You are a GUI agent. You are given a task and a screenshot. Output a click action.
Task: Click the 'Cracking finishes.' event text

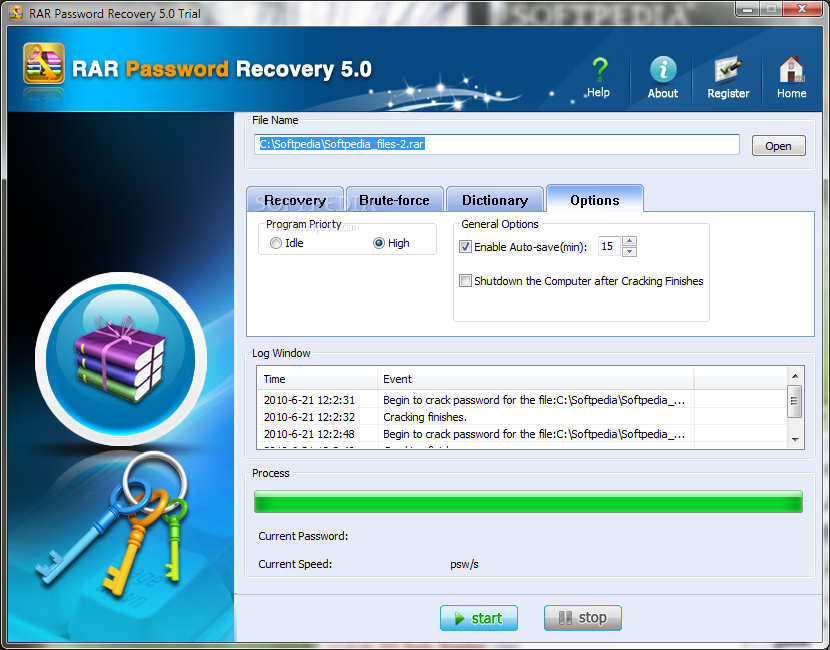click(x=425, y=417)
